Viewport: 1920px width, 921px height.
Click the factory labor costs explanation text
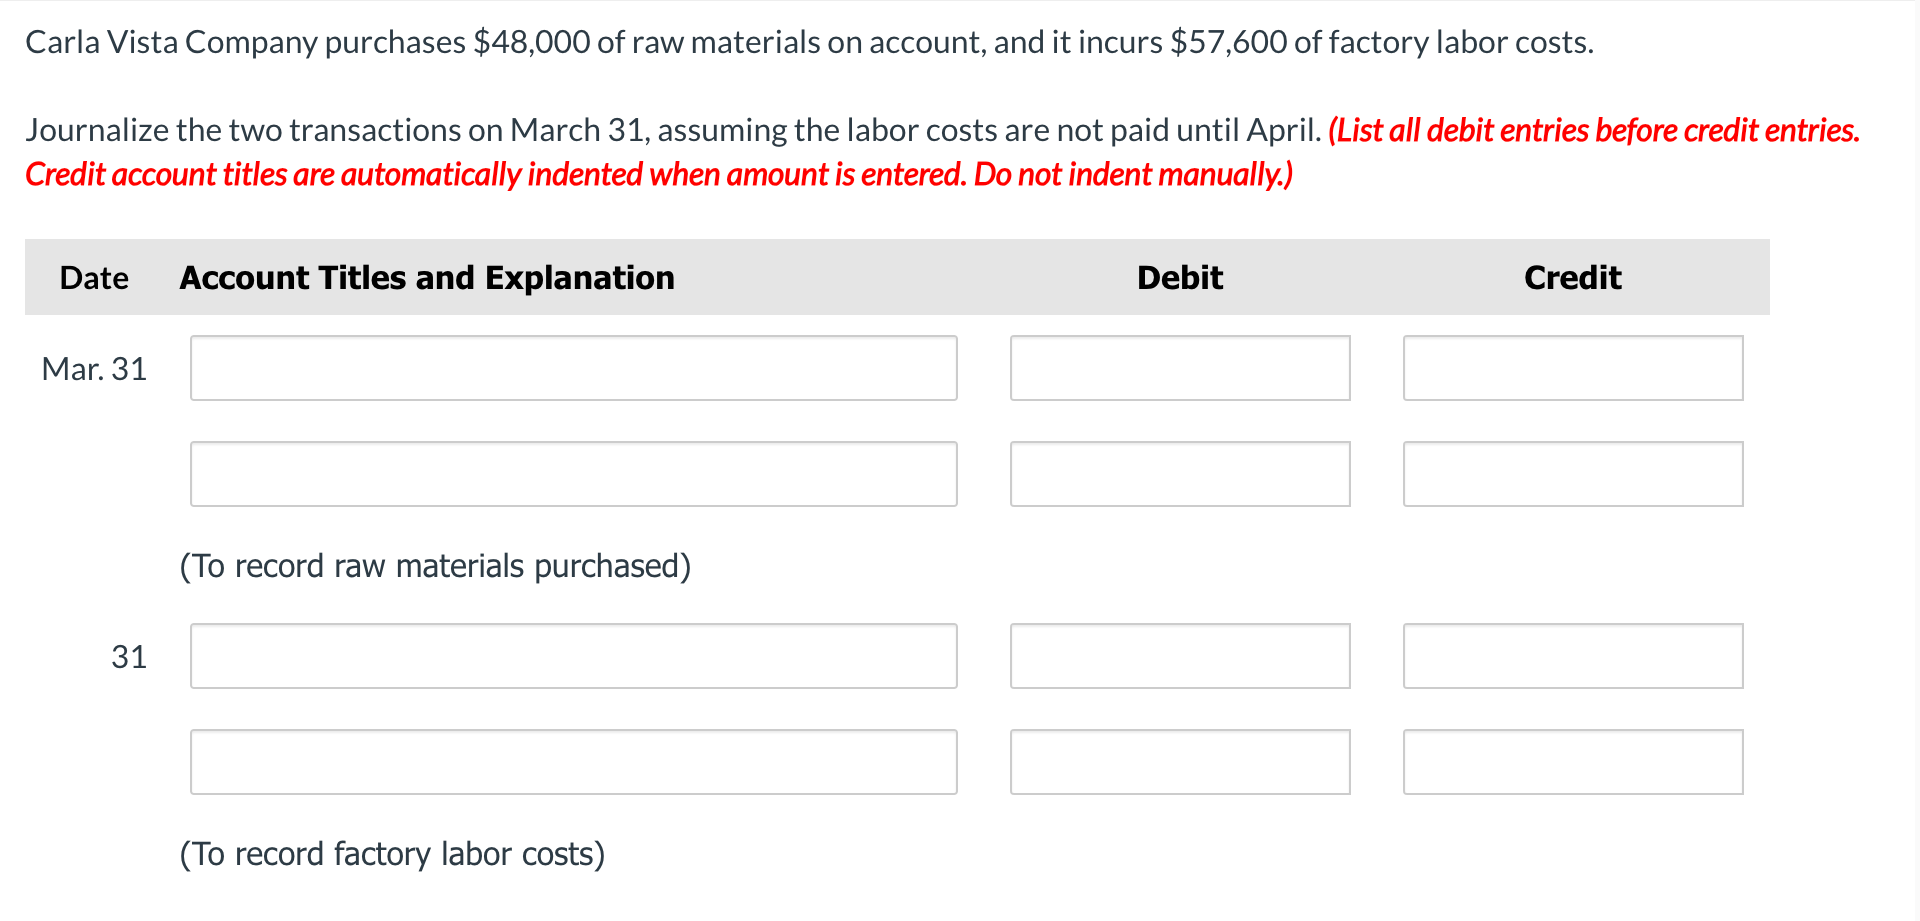coord(392,853)
